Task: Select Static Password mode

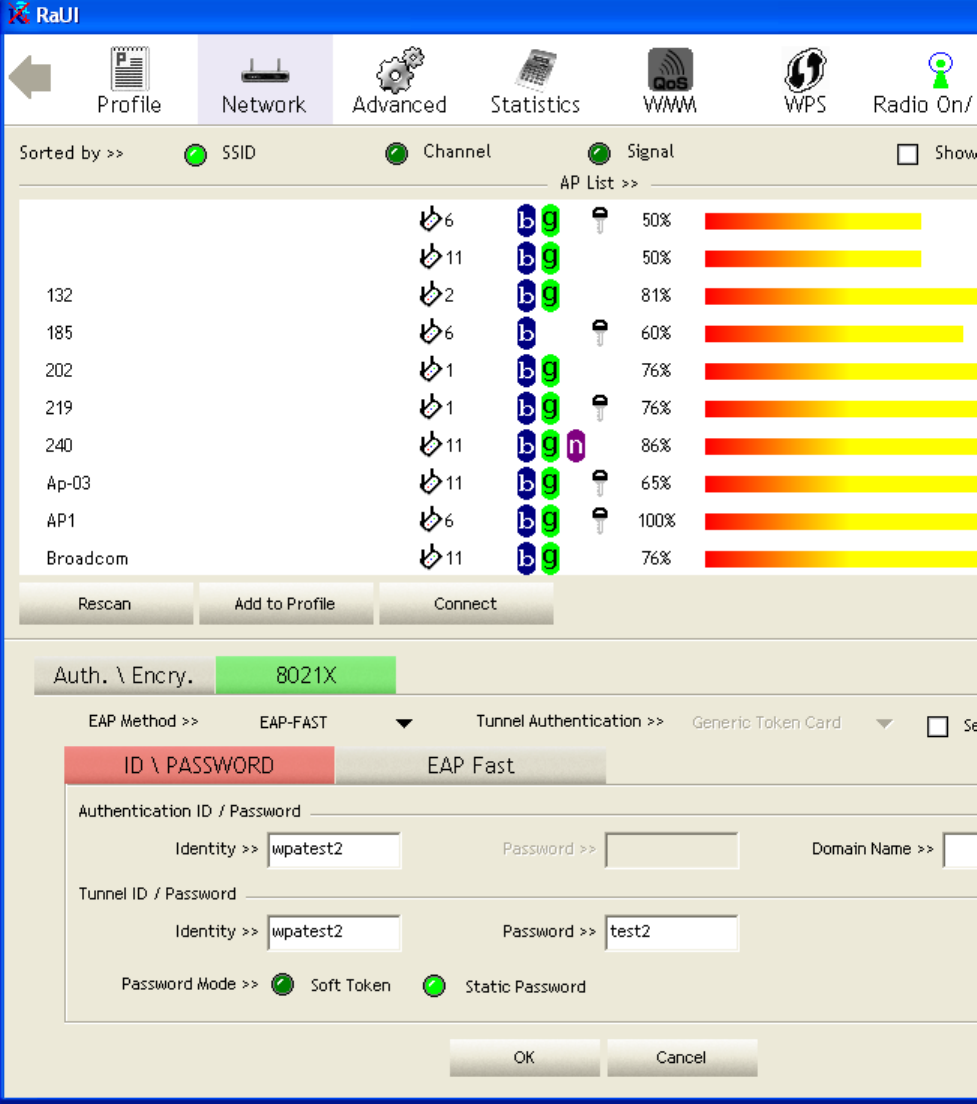Action: [434, 986]
